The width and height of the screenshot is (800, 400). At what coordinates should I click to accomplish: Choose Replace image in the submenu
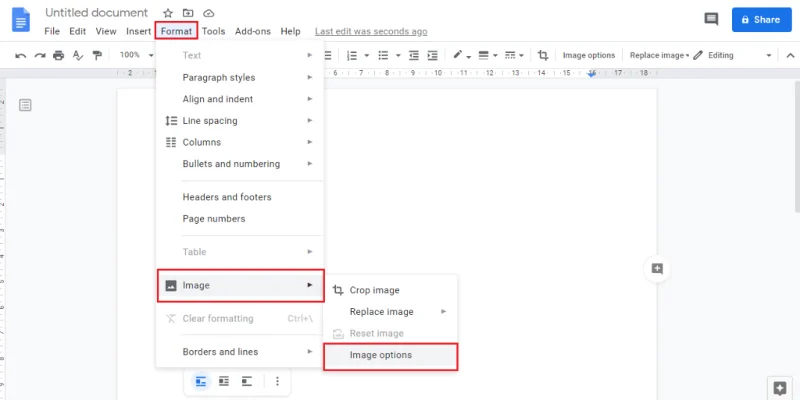pyautogui.click(x=390, y=312)
